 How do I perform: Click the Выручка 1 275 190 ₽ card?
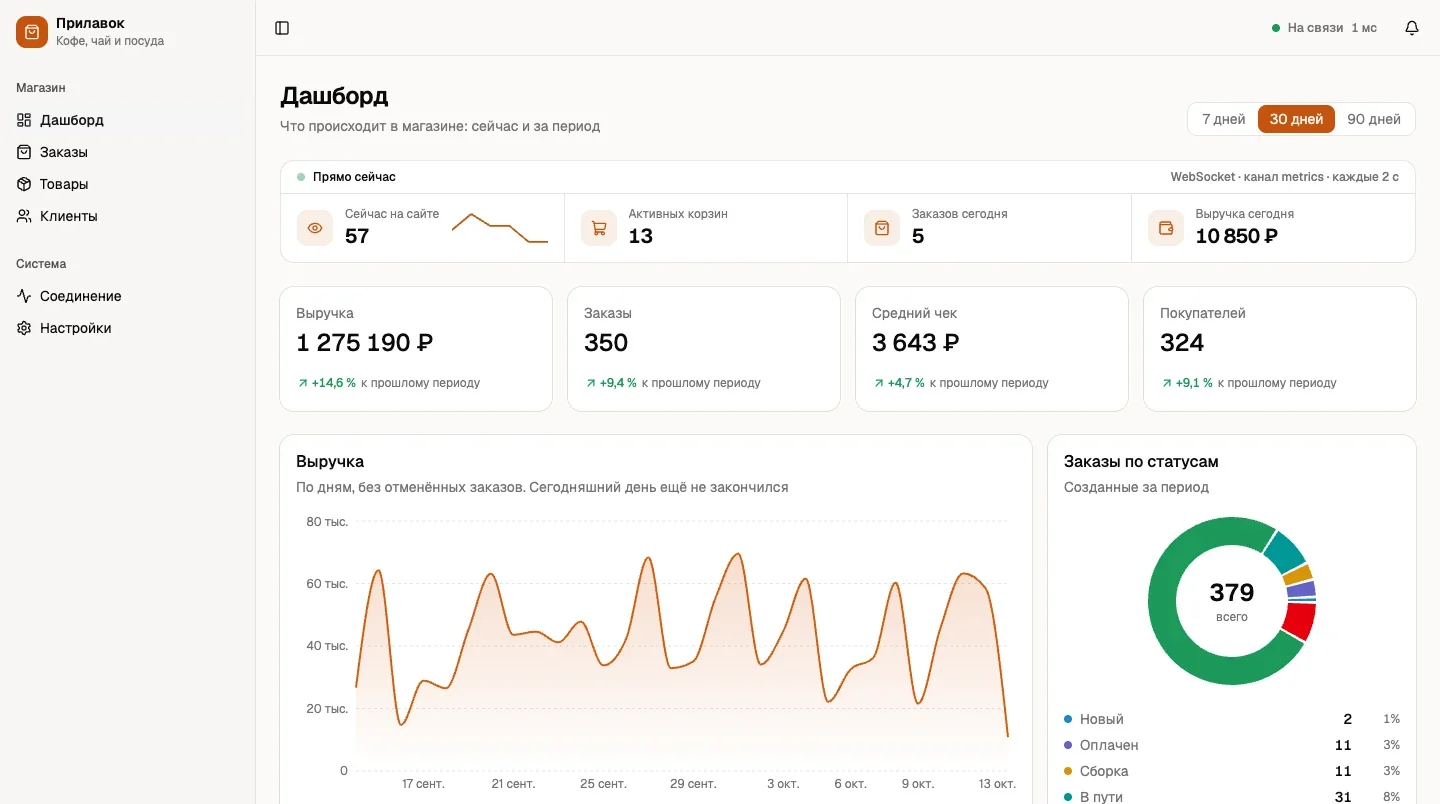(x=416, y=349)
